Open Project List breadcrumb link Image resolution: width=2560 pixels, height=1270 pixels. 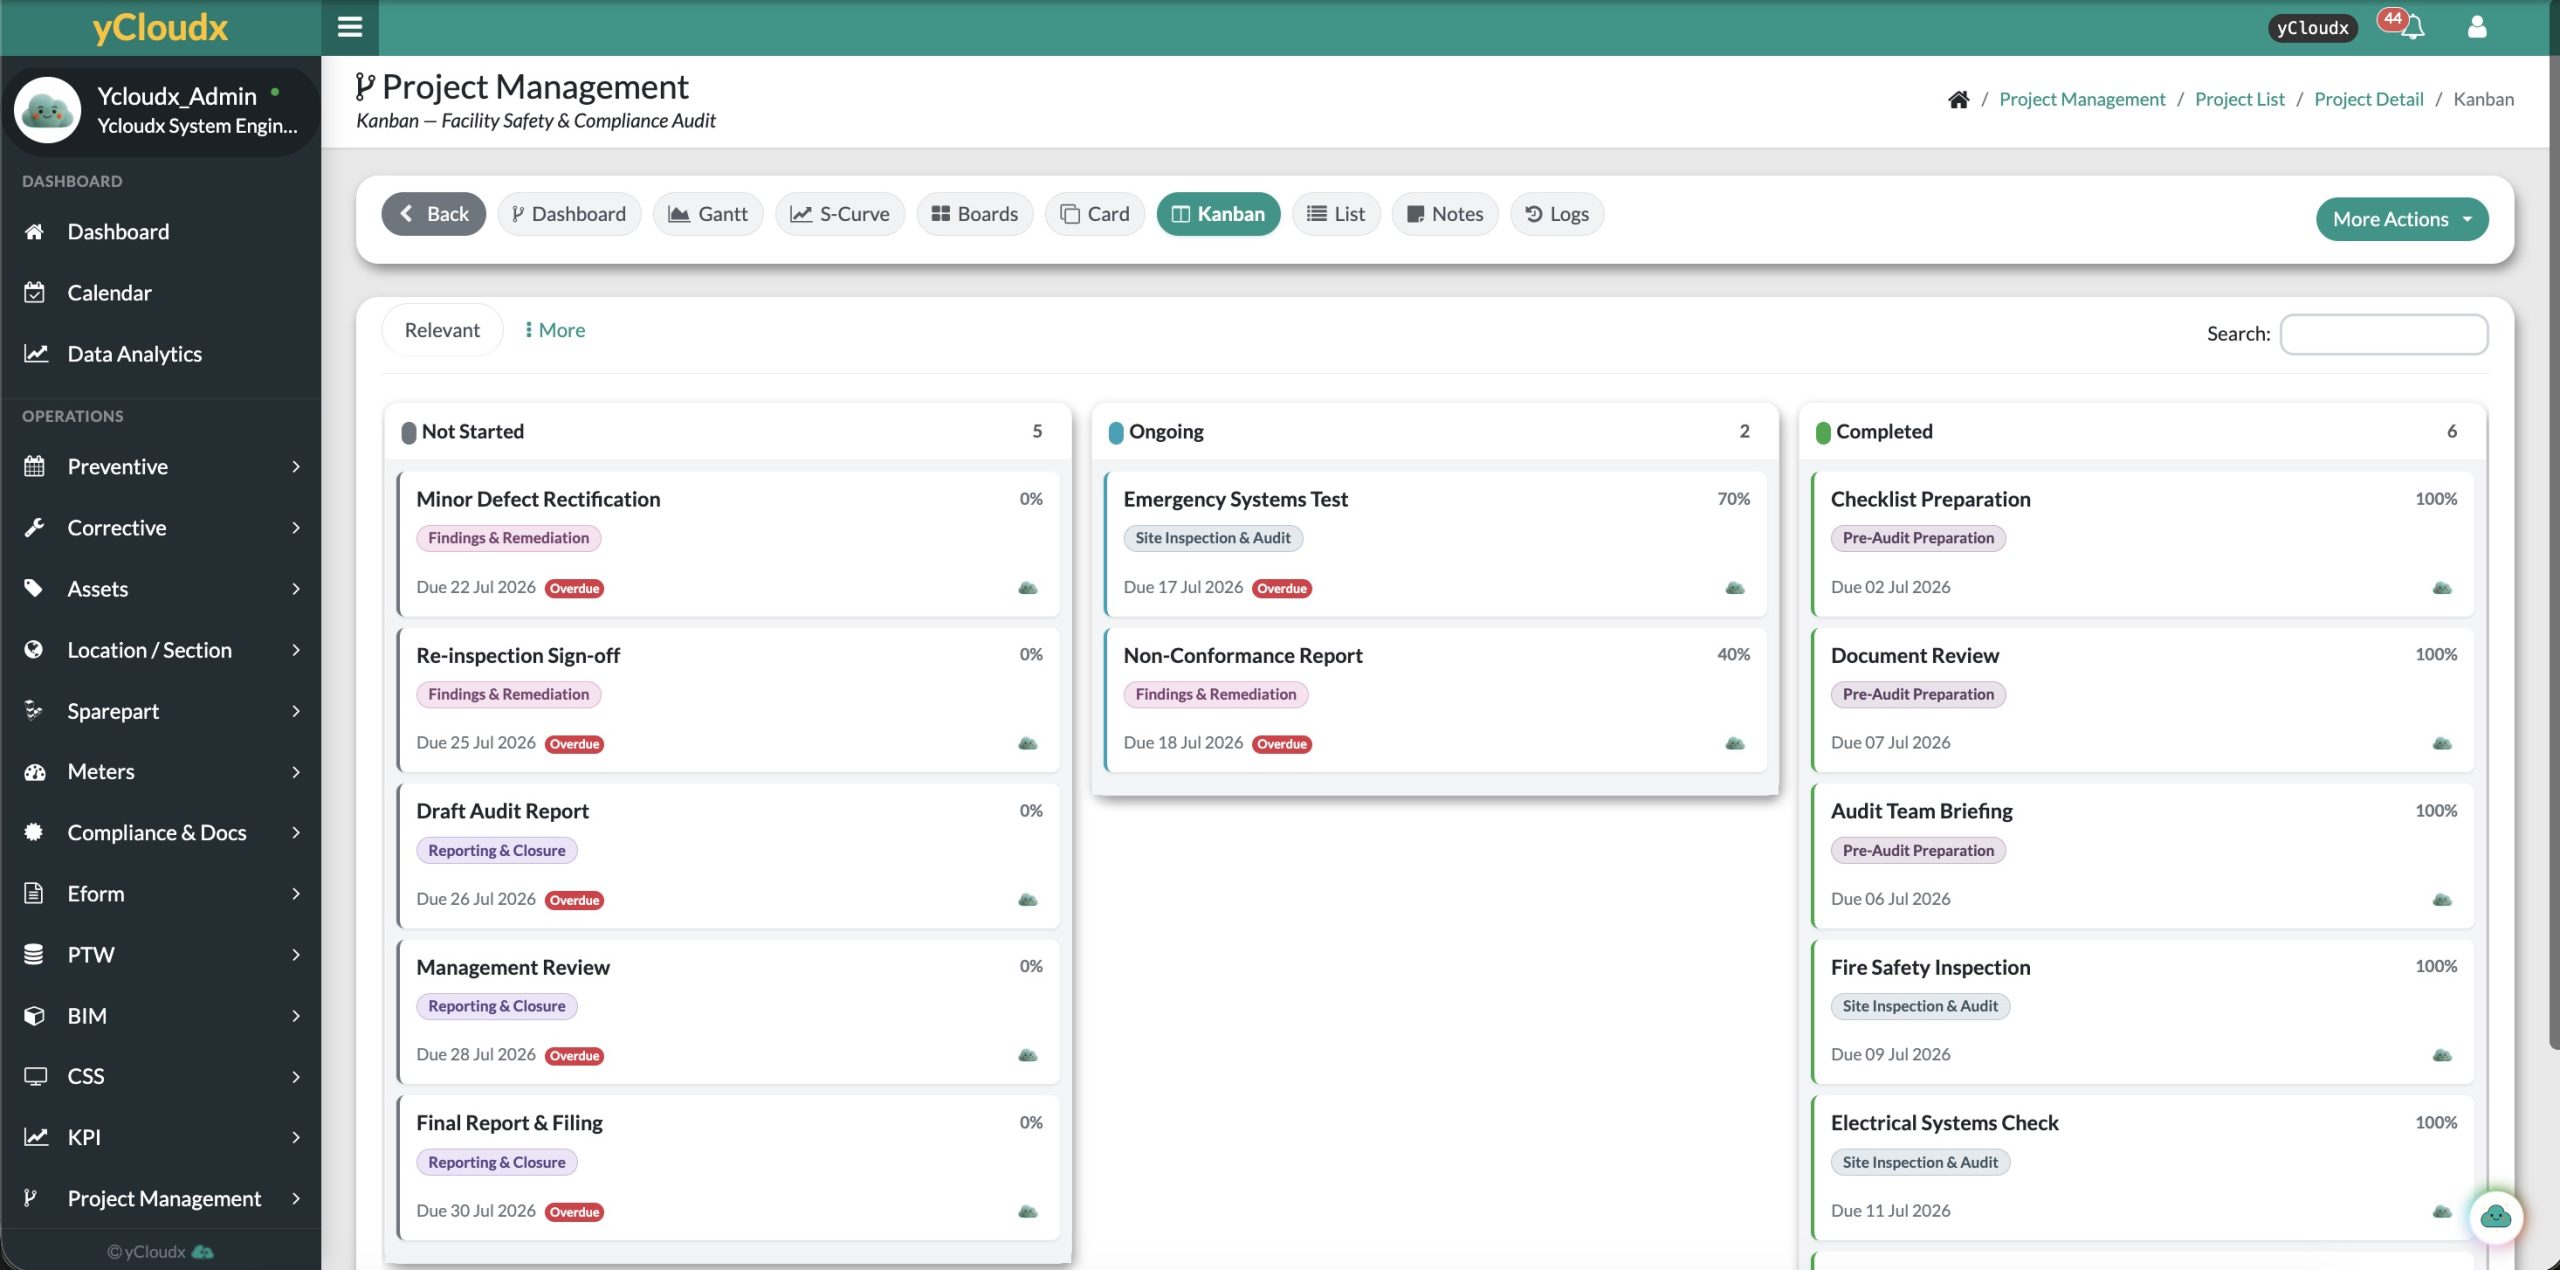pos(2240,99)
